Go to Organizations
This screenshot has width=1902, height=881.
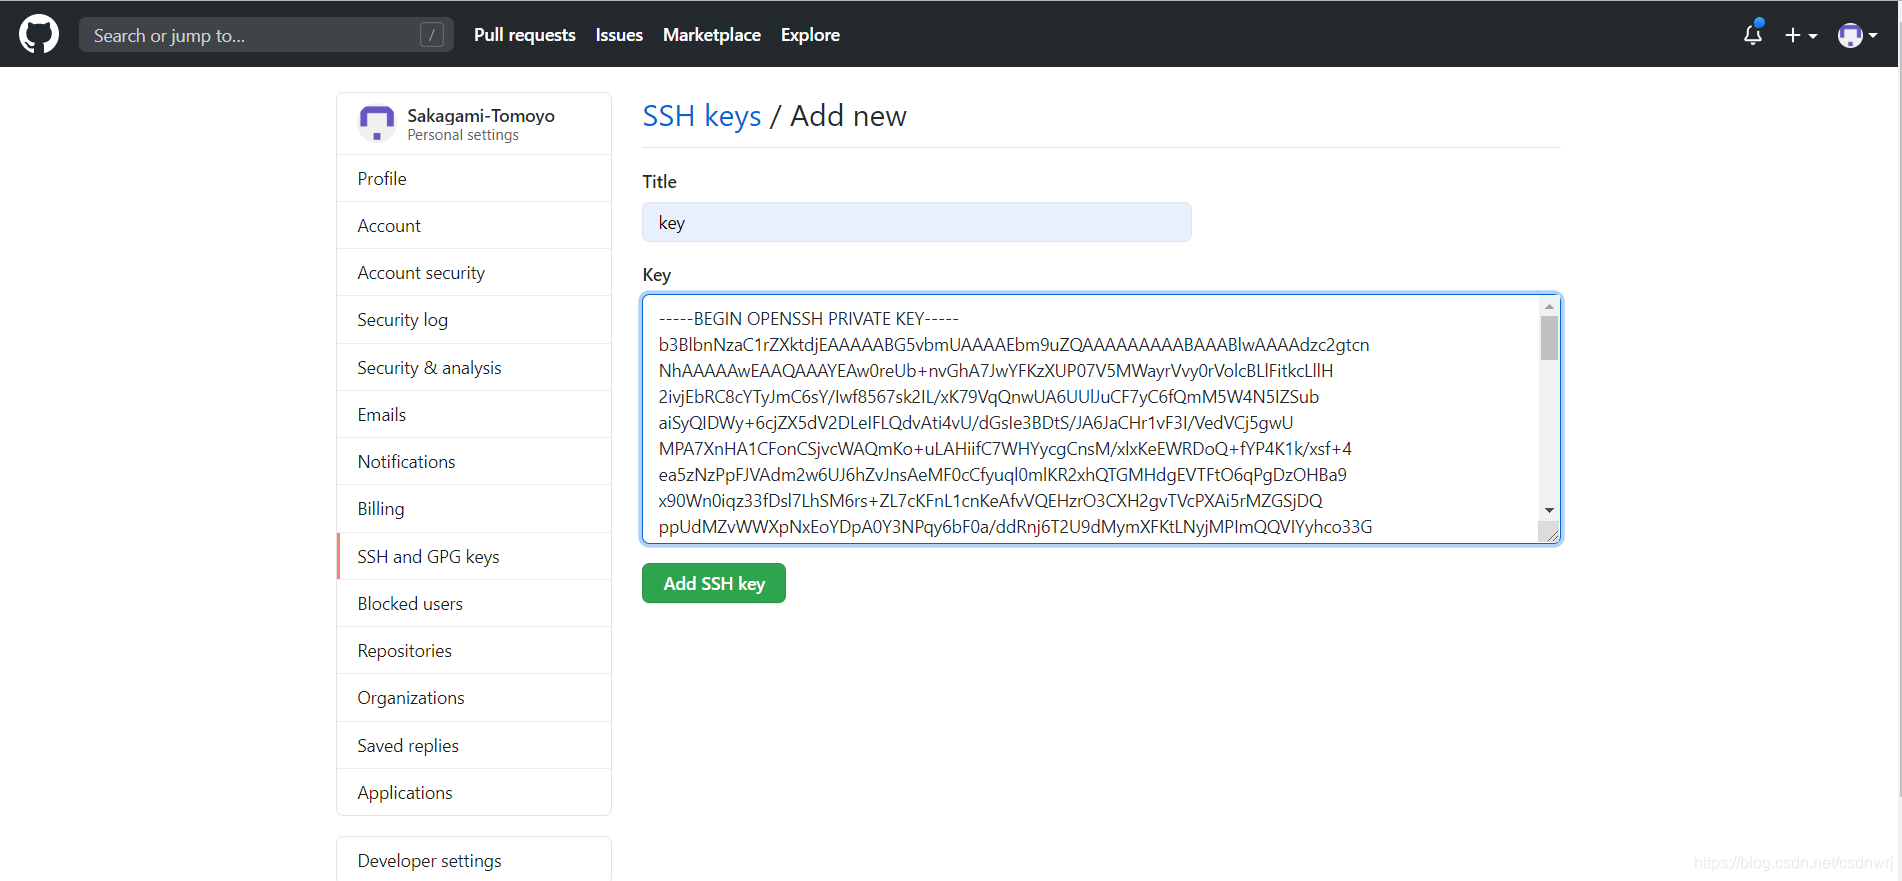(x=474, y=698)
